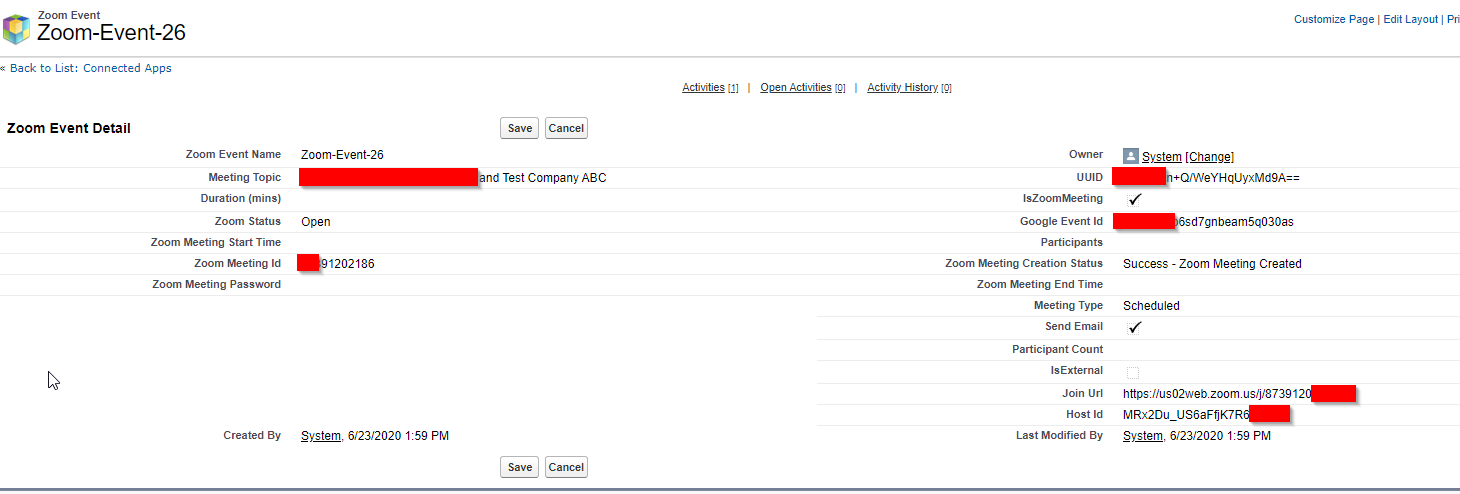This screenshot has height=494, width=1460.
Task: Click the System owner avatar icon
Action: (x=1131, y=156)
